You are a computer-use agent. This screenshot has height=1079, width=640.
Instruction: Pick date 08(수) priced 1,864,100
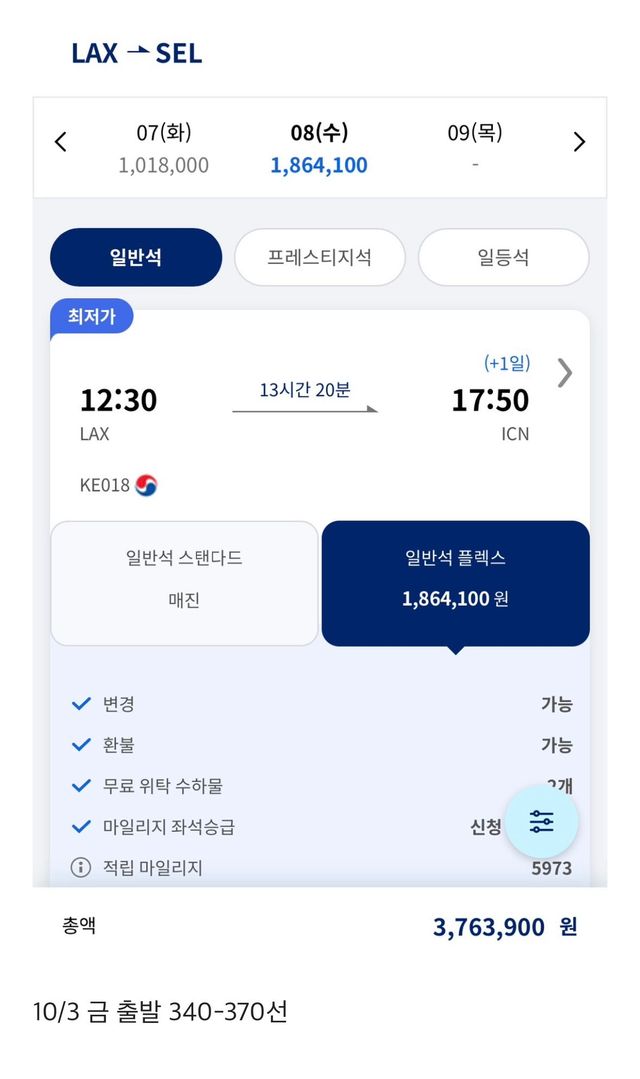(x=319, y=148)
